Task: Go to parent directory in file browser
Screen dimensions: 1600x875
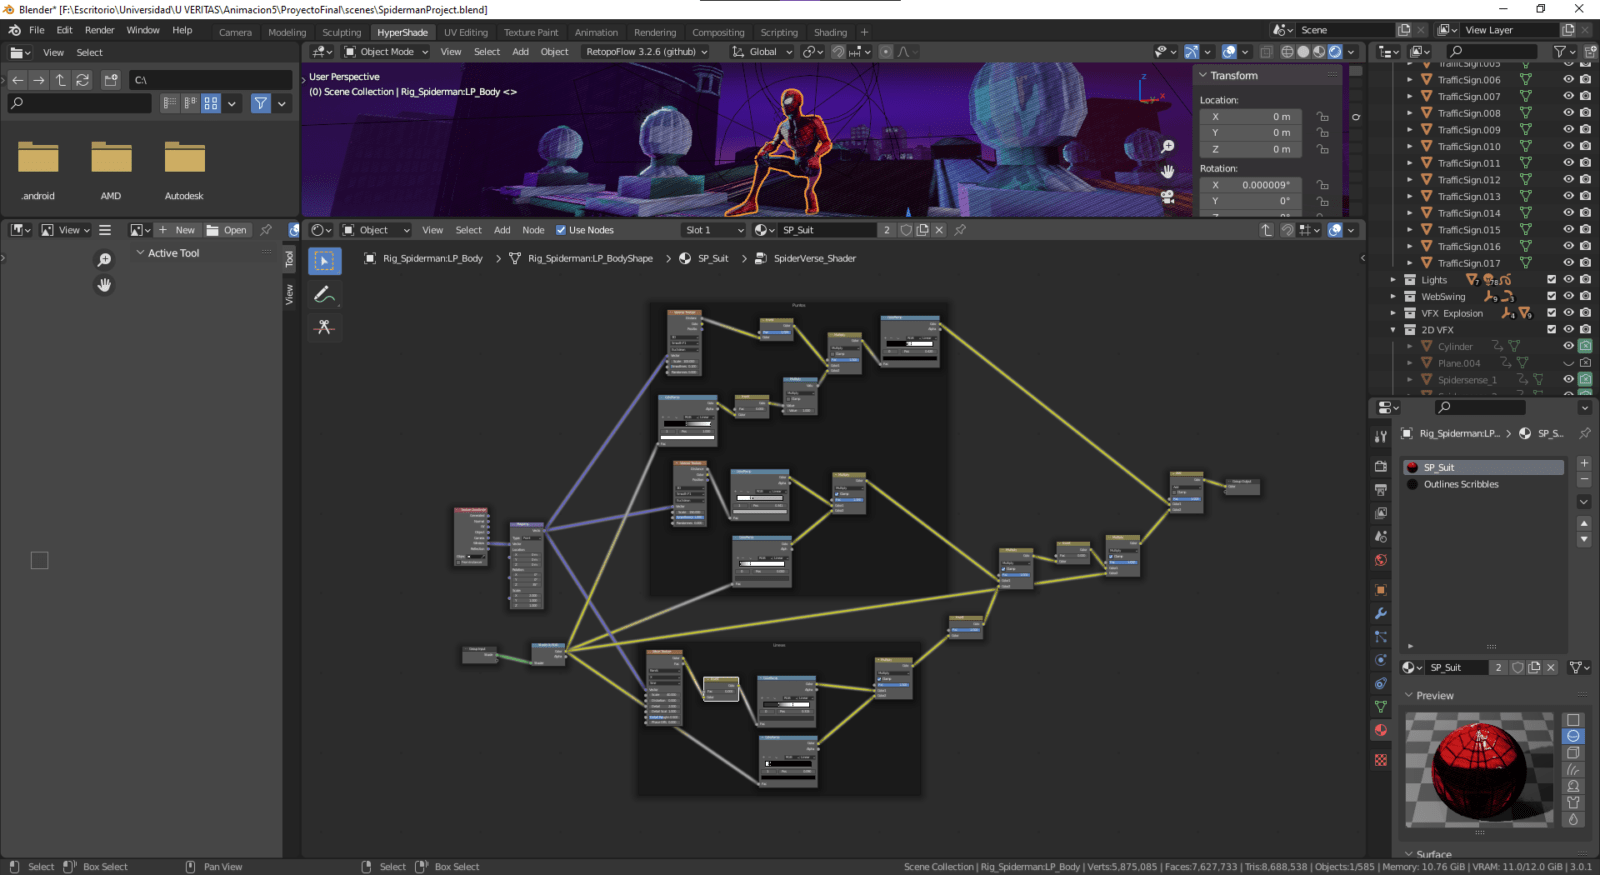Action: click(x=61, y=80)
